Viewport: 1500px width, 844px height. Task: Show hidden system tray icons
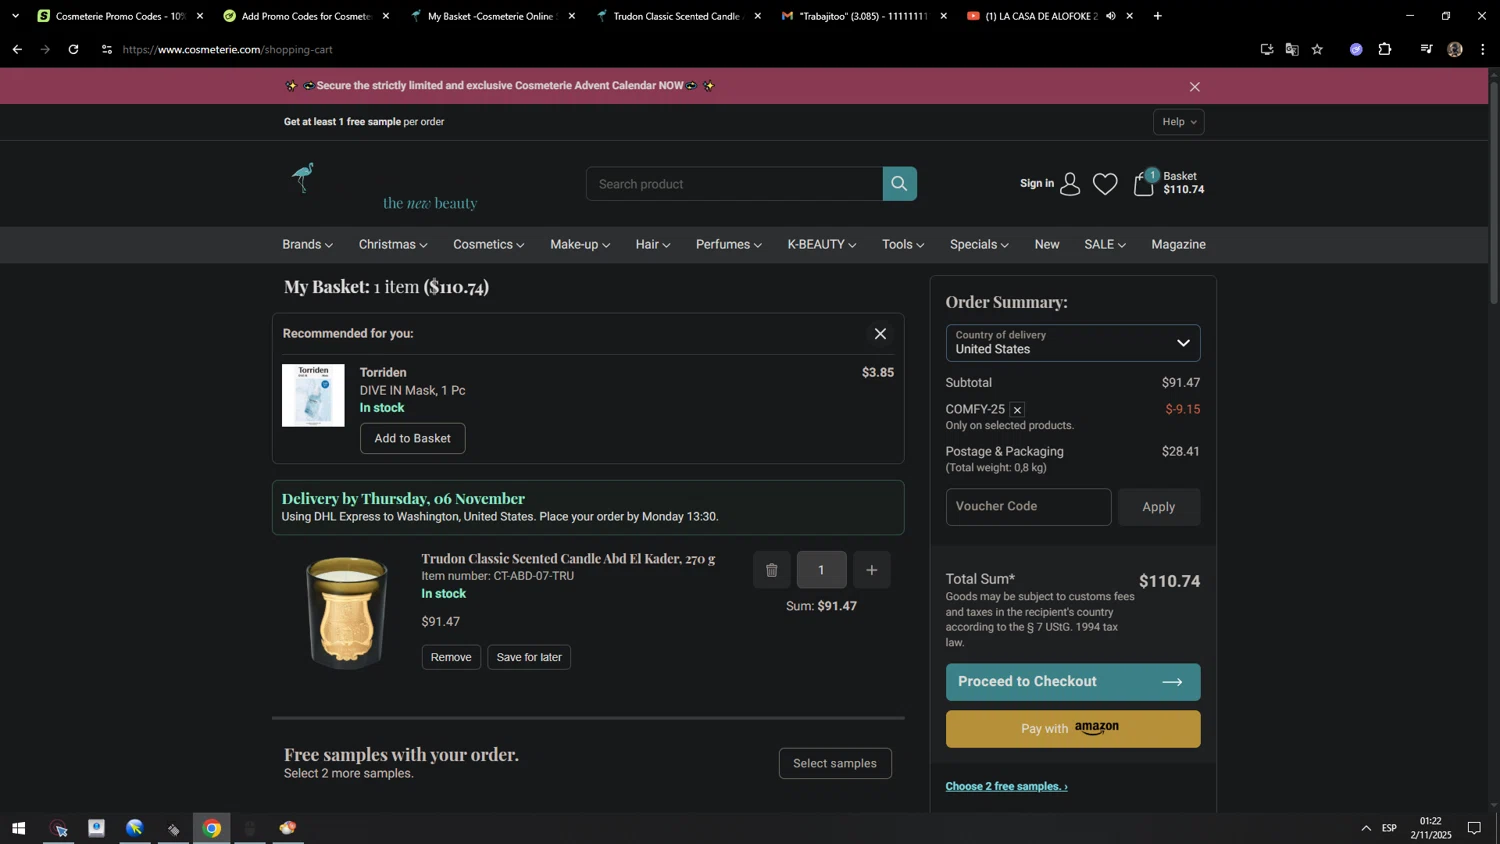1366,828
